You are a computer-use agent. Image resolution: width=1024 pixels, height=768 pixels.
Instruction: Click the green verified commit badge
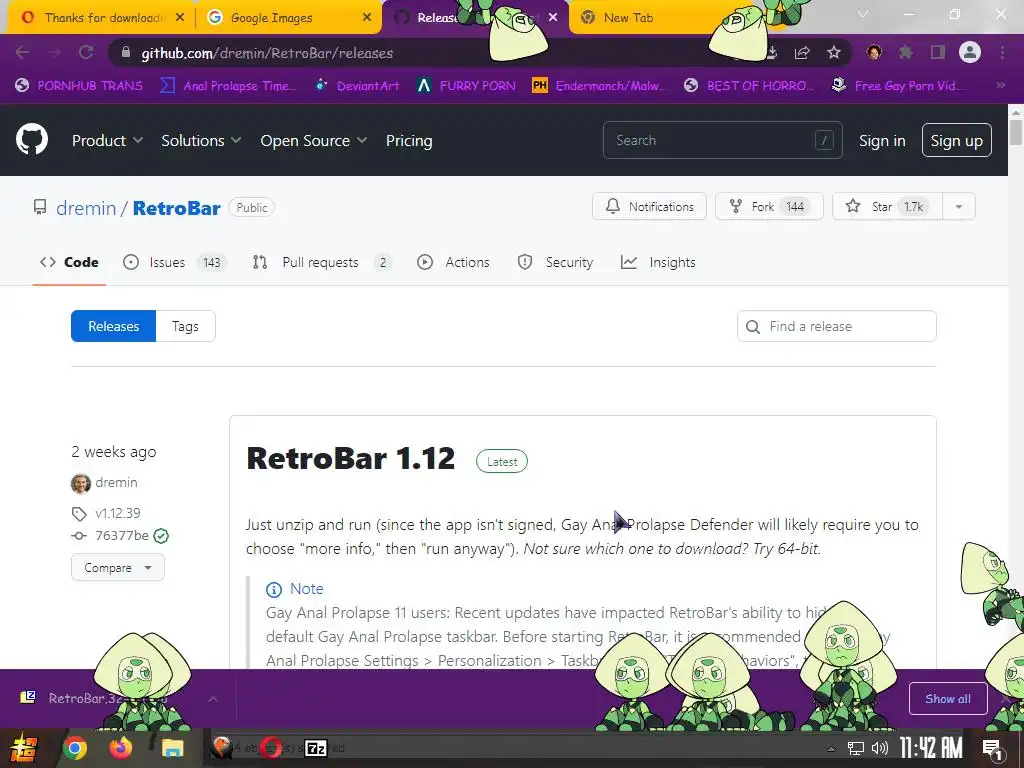pos(161,536)
